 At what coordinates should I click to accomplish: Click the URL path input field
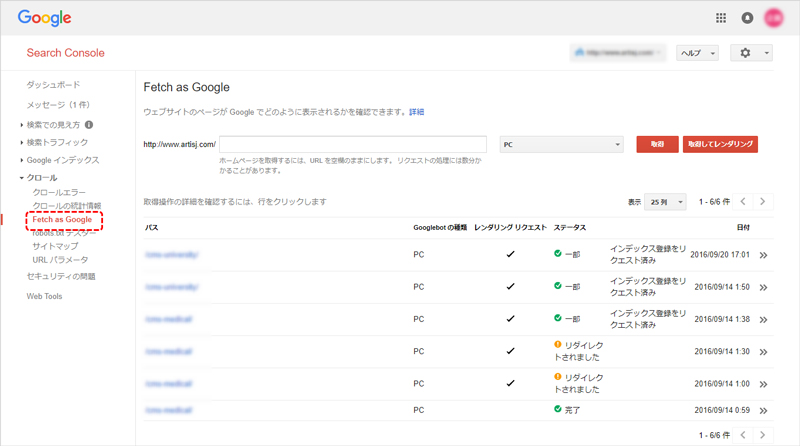(x=353, y=144)
